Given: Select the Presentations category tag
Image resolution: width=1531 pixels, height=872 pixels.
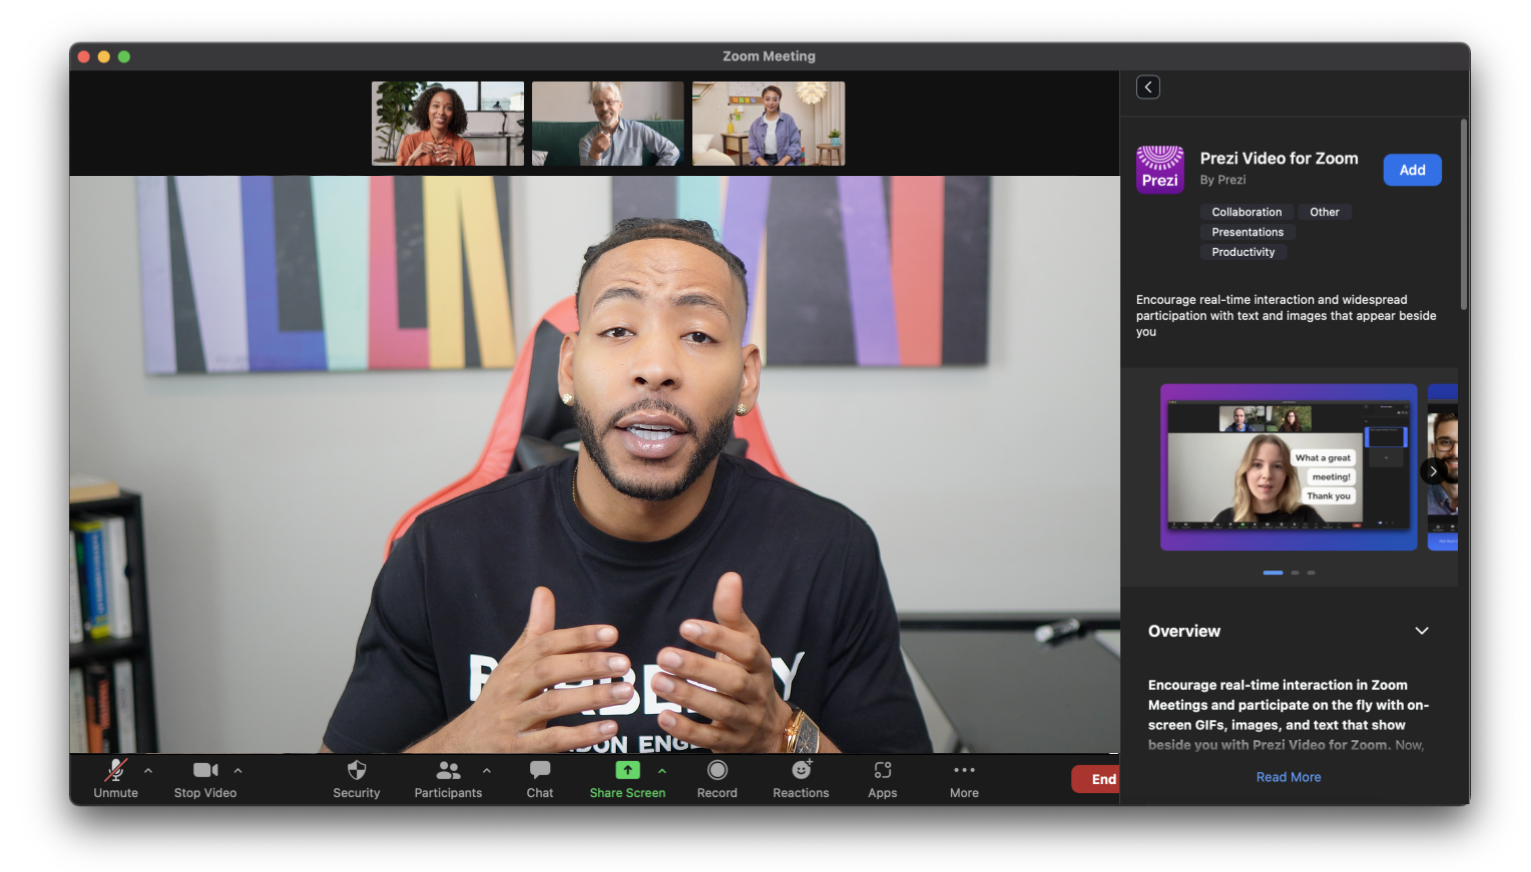Looking at the screenshot, I should [1247, 232].
